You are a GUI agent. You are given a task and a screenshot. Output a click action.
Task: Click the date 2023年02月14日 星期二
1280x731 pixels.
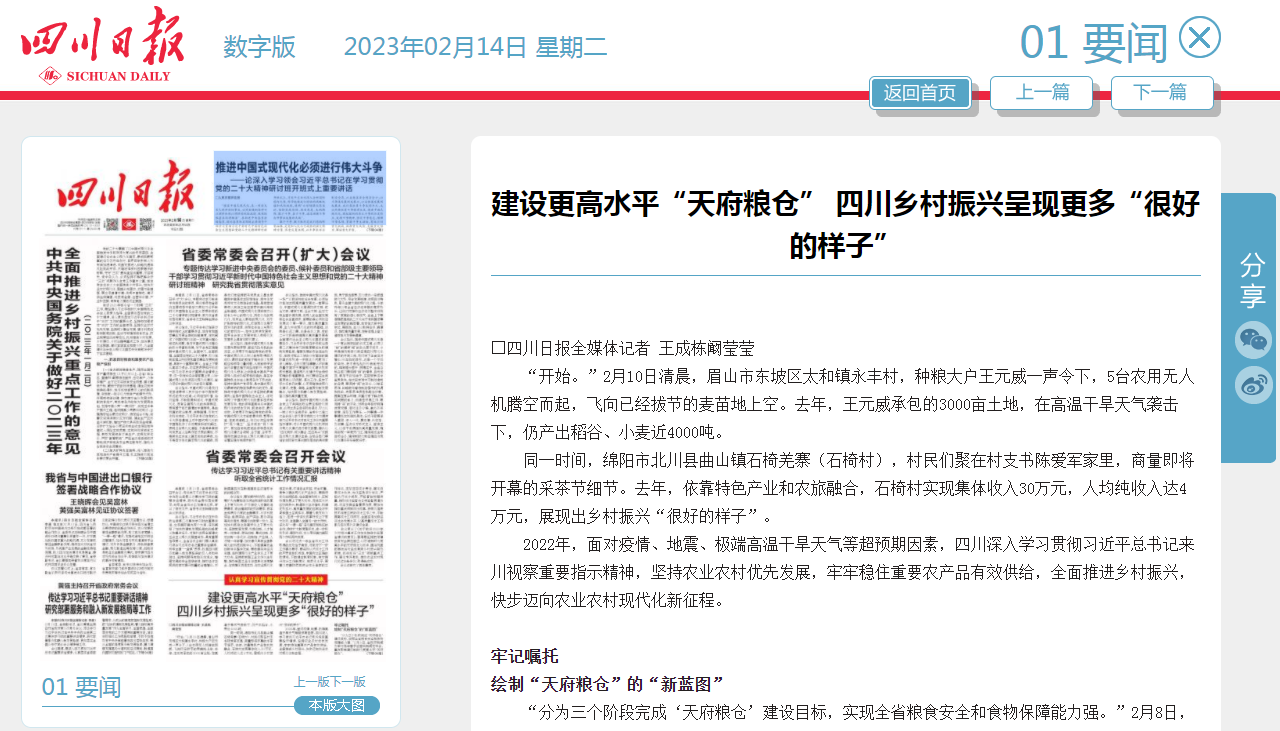[x=475, y=47]
